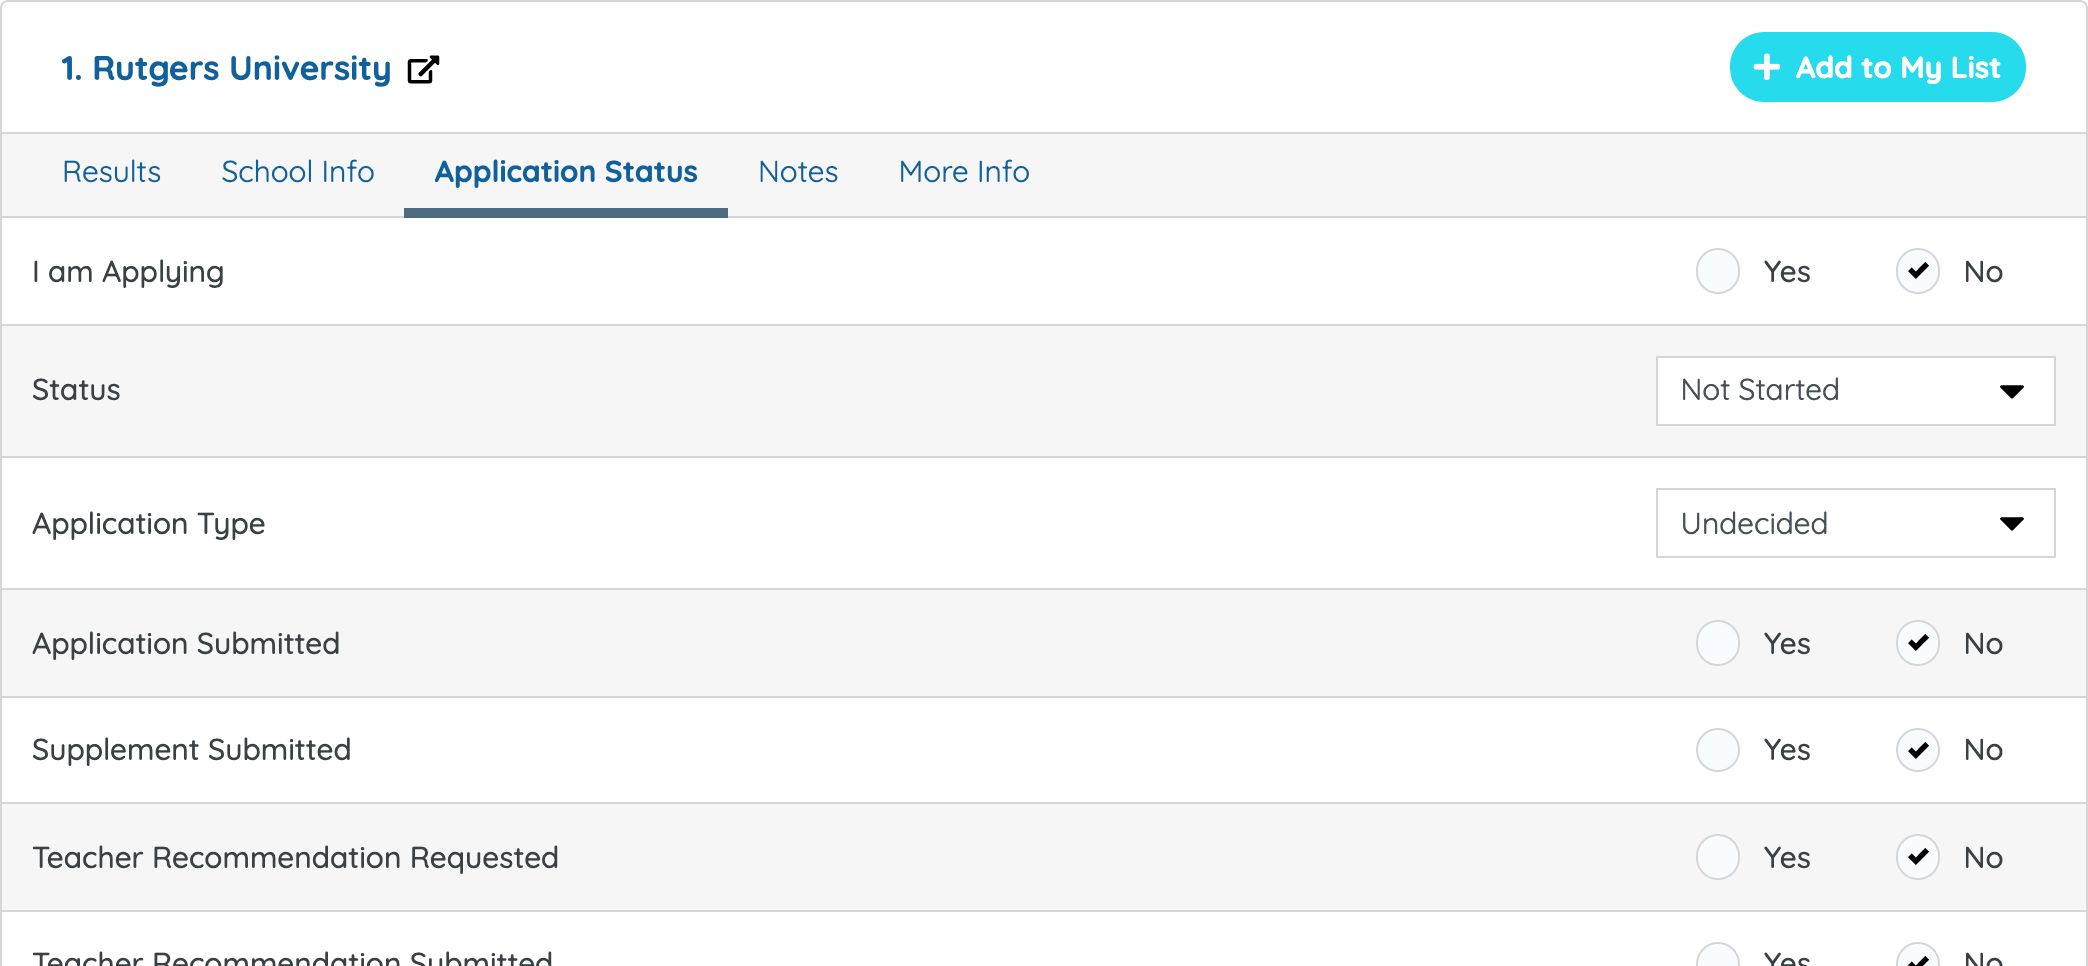Switch to the Results tab

[111, 172]
